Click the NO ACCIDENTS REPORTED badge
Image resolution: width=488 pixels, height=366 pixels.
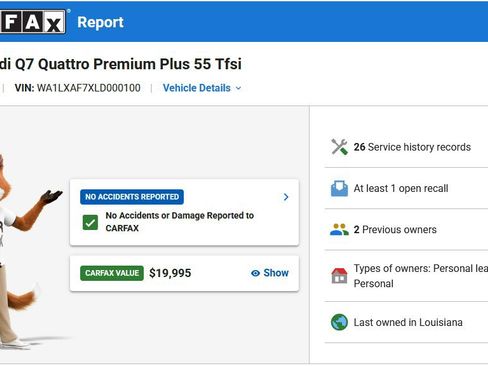(132, 197)
